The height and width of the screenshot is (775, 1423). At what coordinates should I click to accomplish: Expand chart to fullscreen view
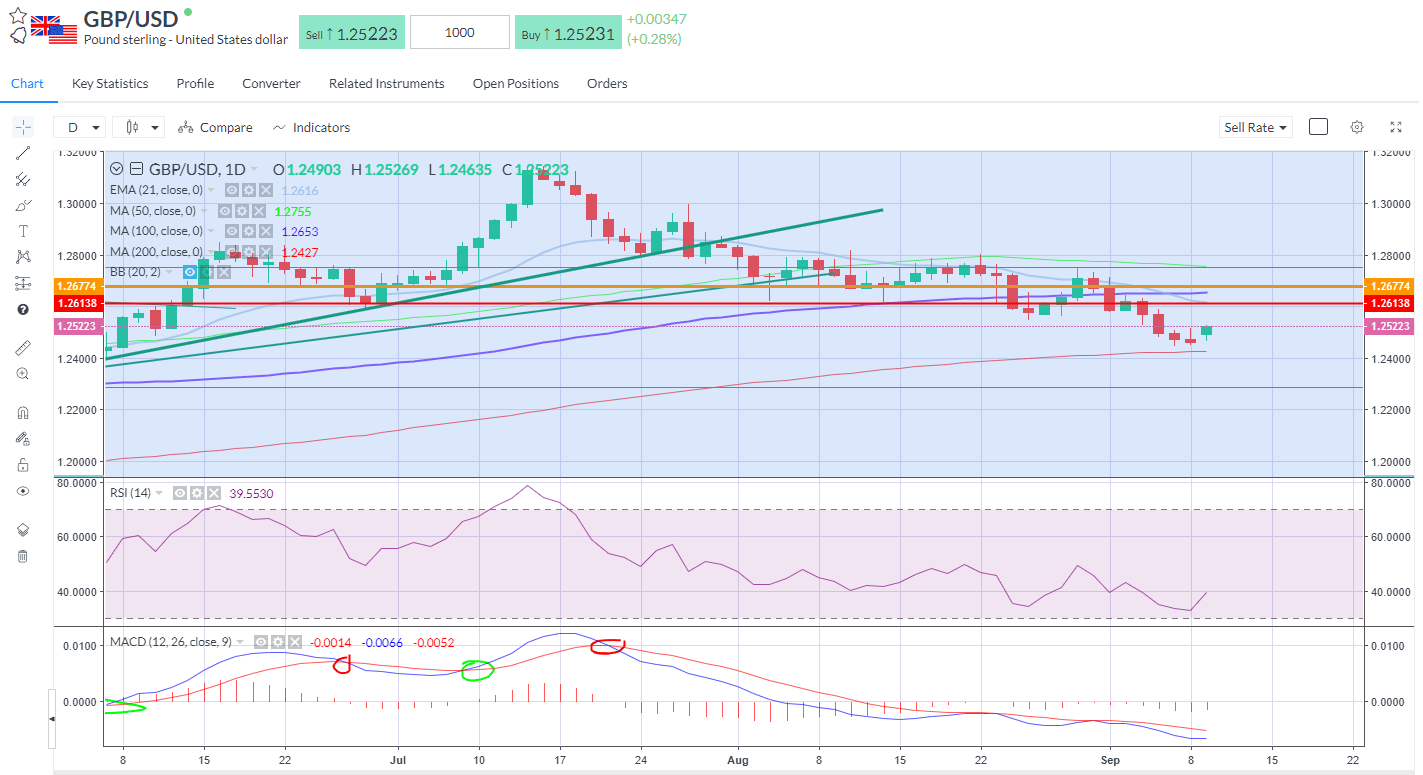1396,127
